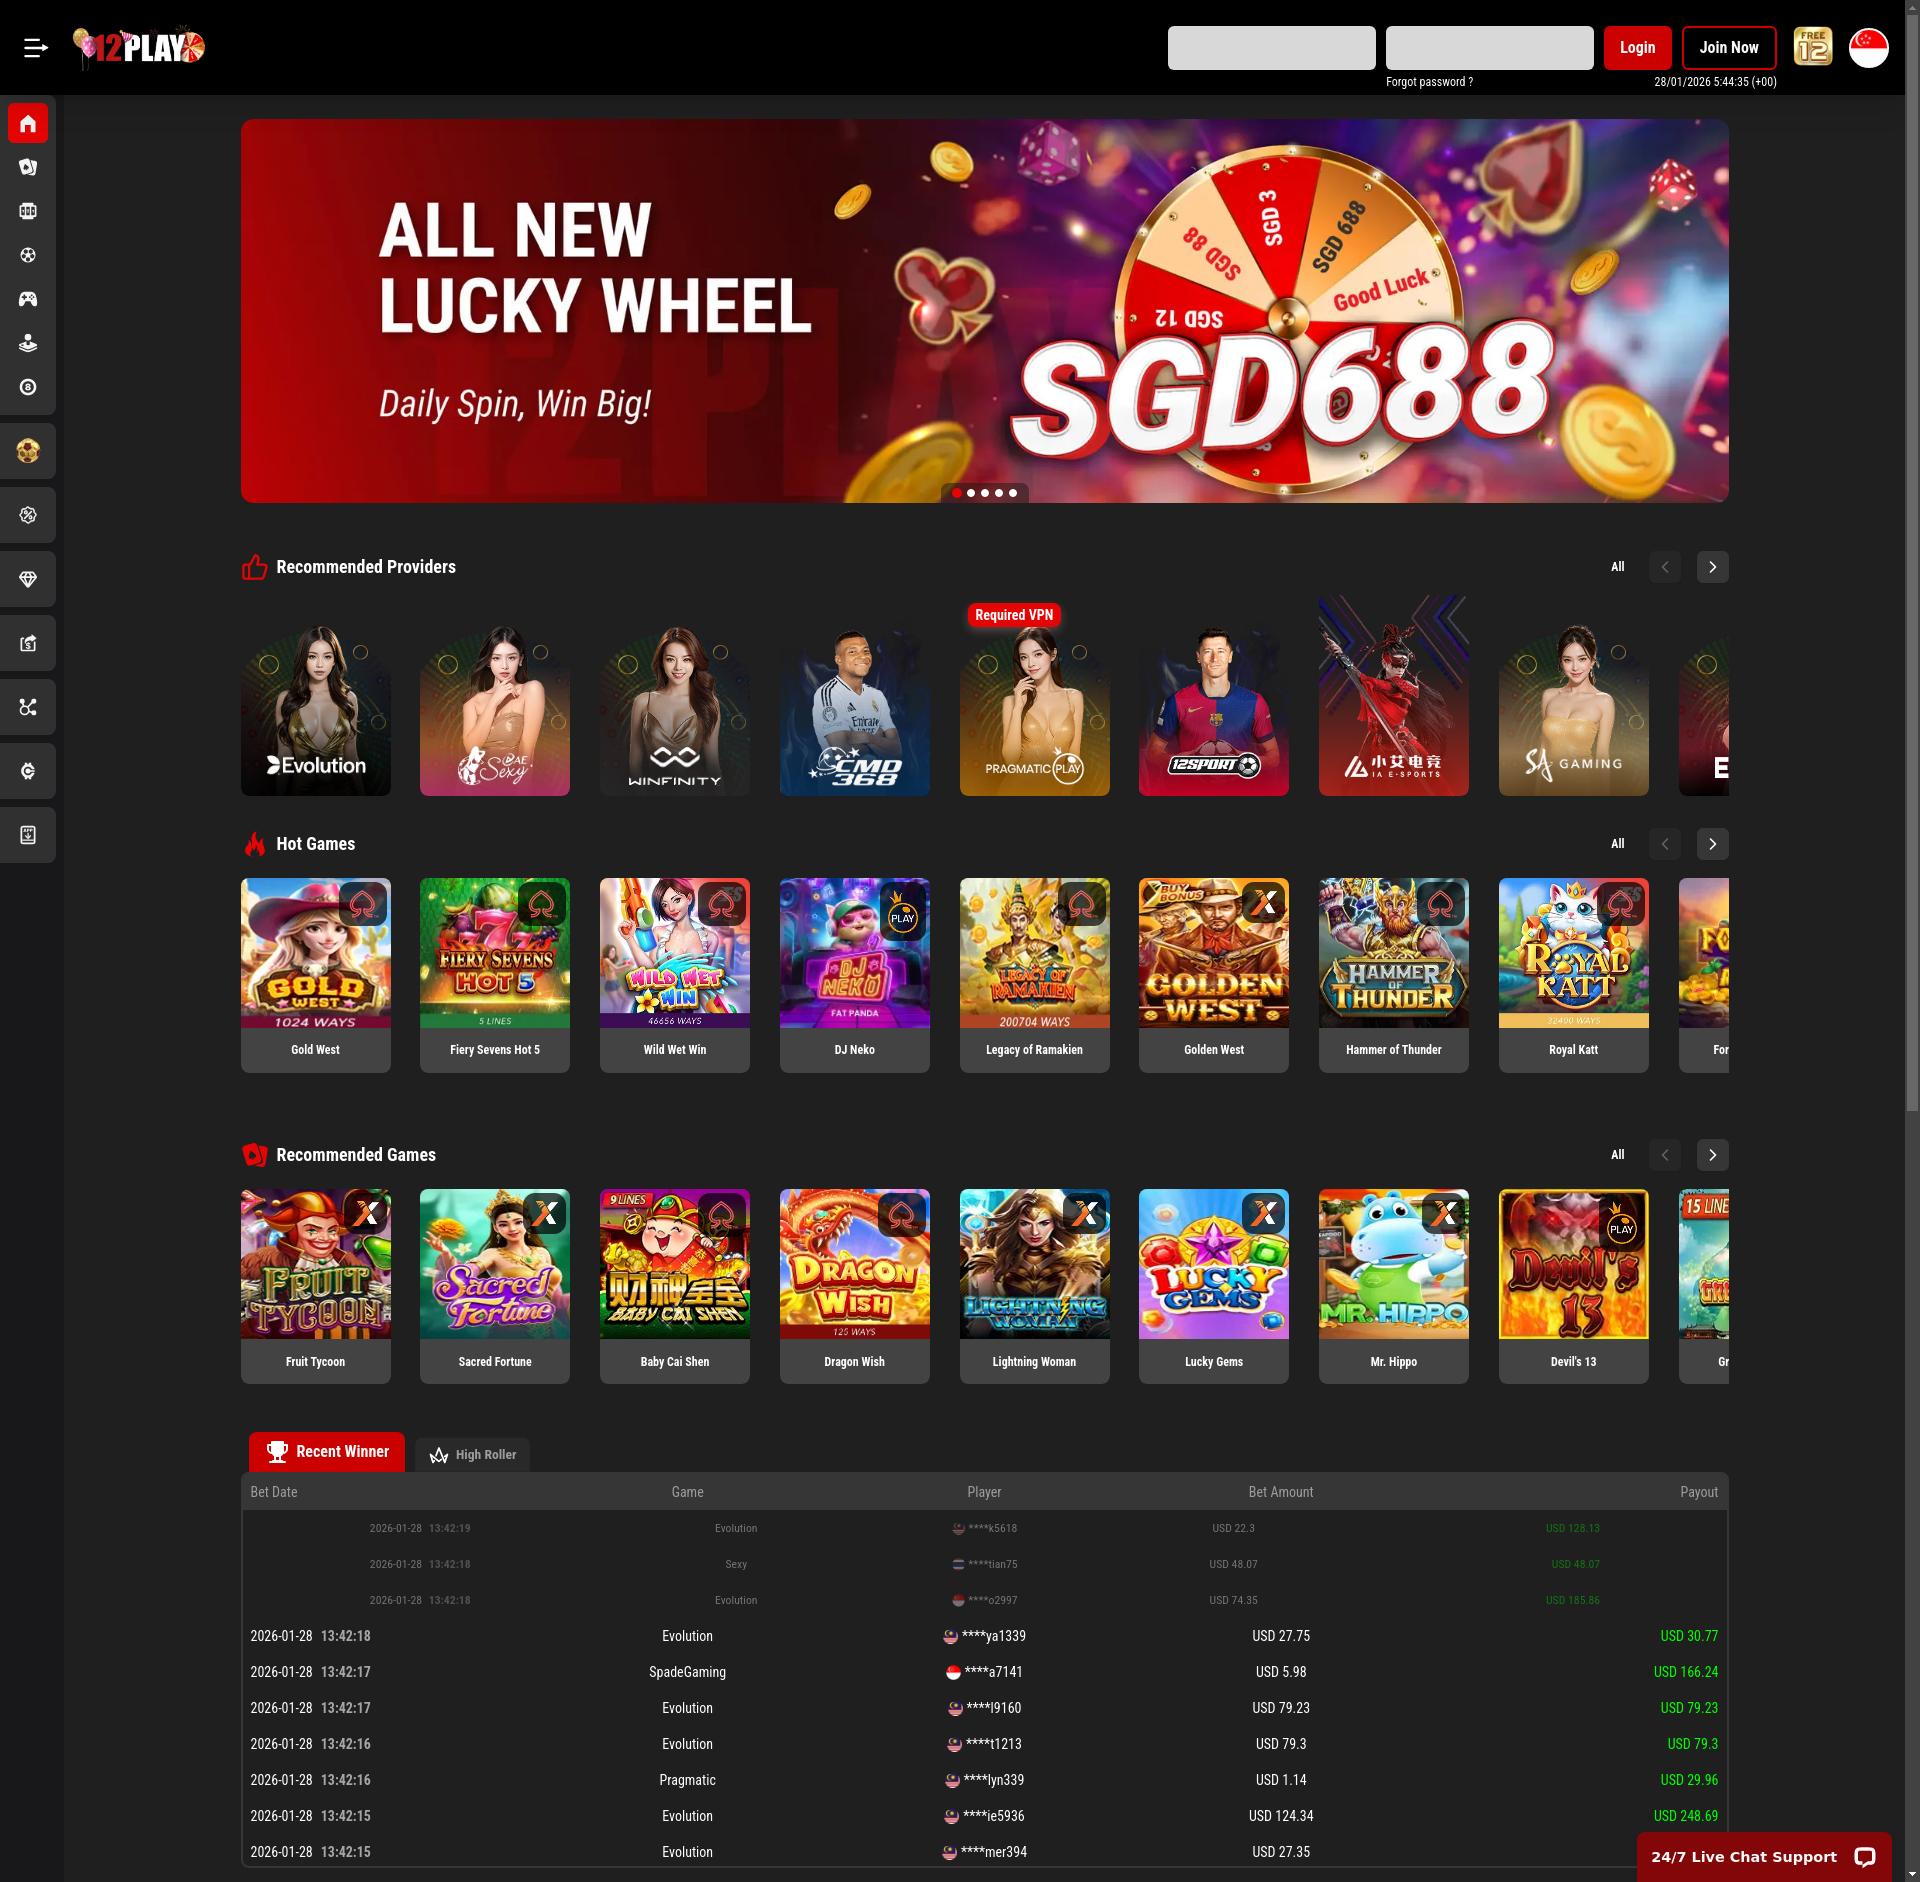The image size is (1920, 1882).
Task: Open the Evolution provider thumbnail
Action: [x=316, y=710]
